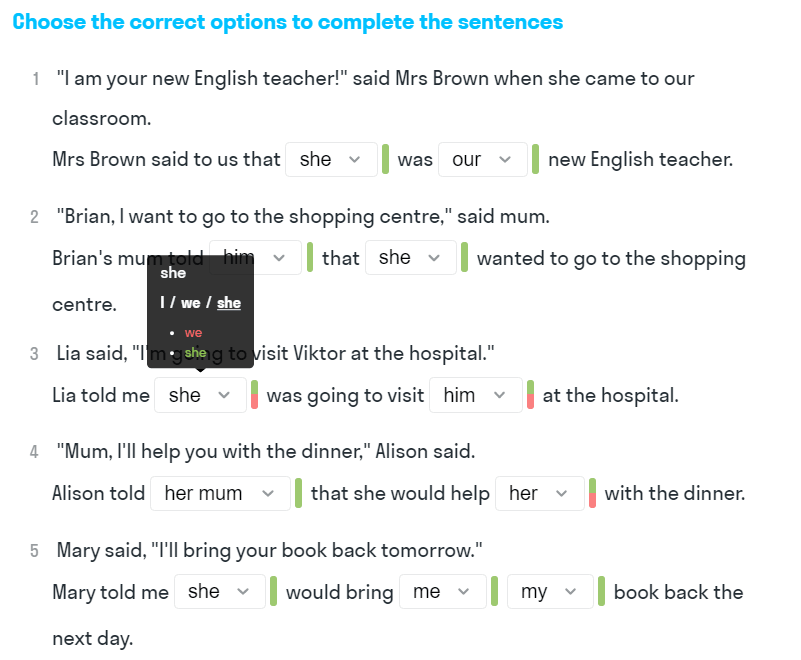Open the "she" dropdown before "wanted to go"

click(x=410, y=258)
